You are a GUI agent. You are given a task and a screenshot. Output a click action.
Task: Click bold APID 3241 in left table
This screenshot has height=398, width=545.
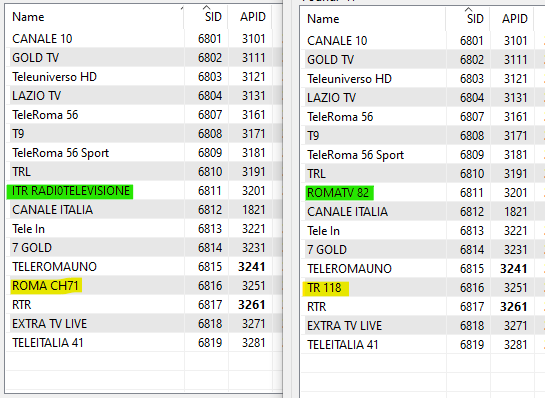coord(252,267)
